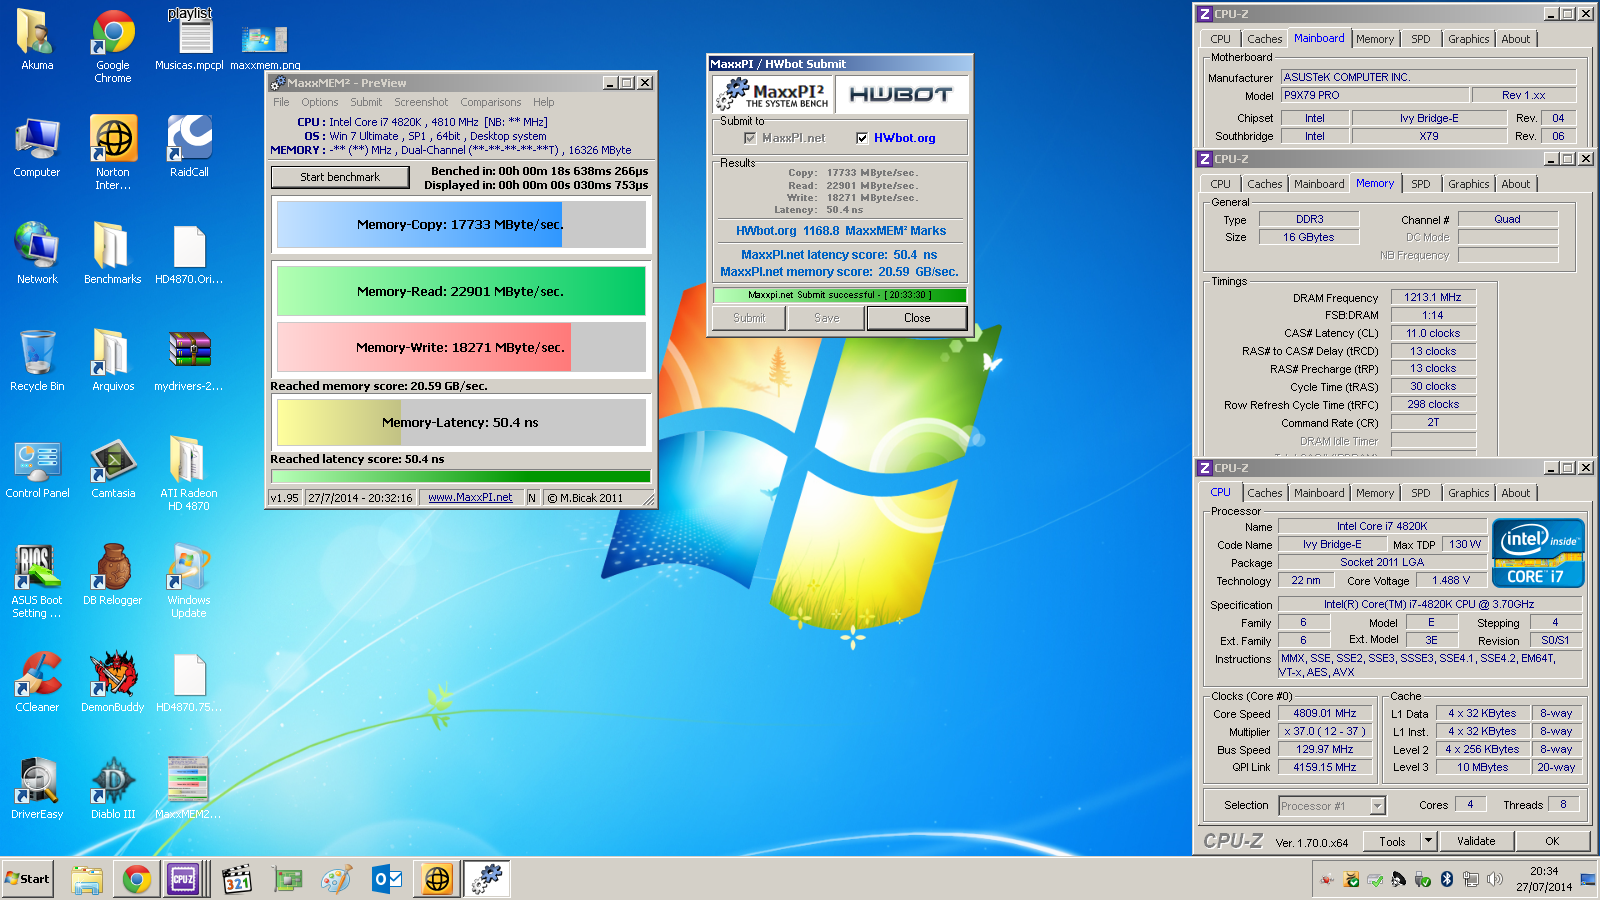Open the Arquivos folder
Viewport: 1600px width, 900px height.
113,360
